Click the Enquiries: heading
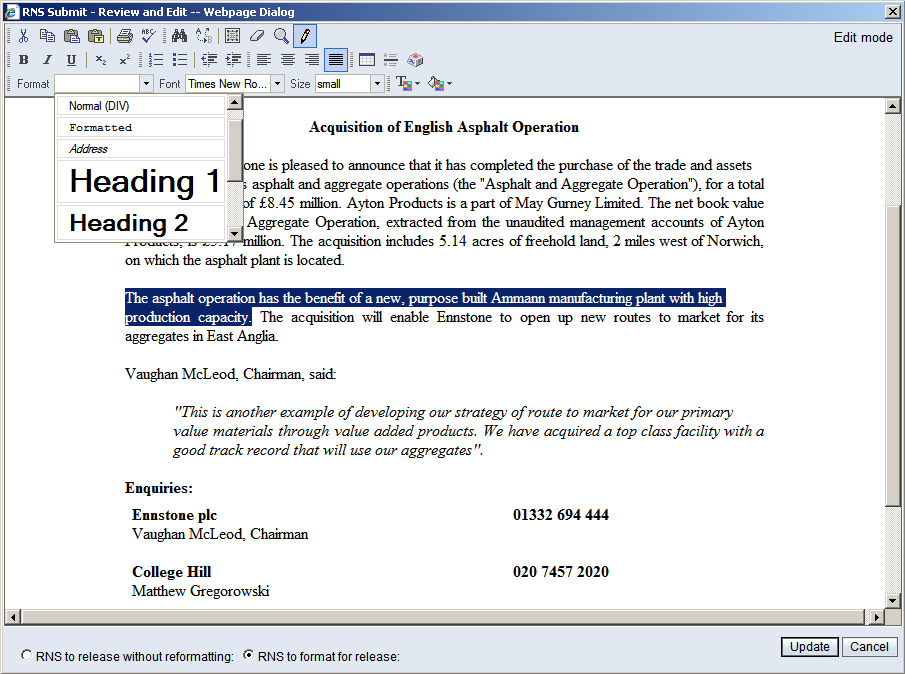Screen dimensions: 905x674 pyautogui.click(x=159, y=488)
